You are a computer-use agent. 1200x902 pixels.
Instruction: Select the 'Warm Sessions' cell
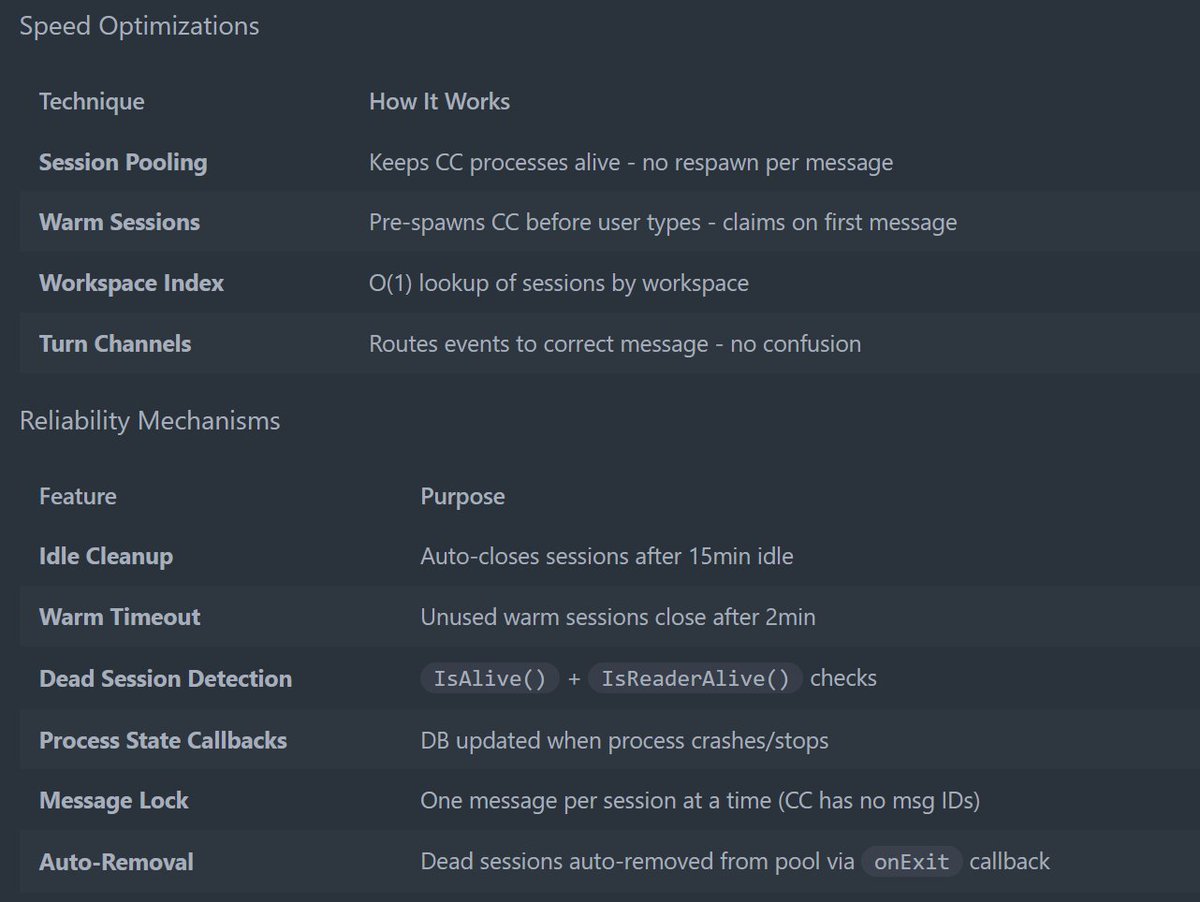(119, 222)
